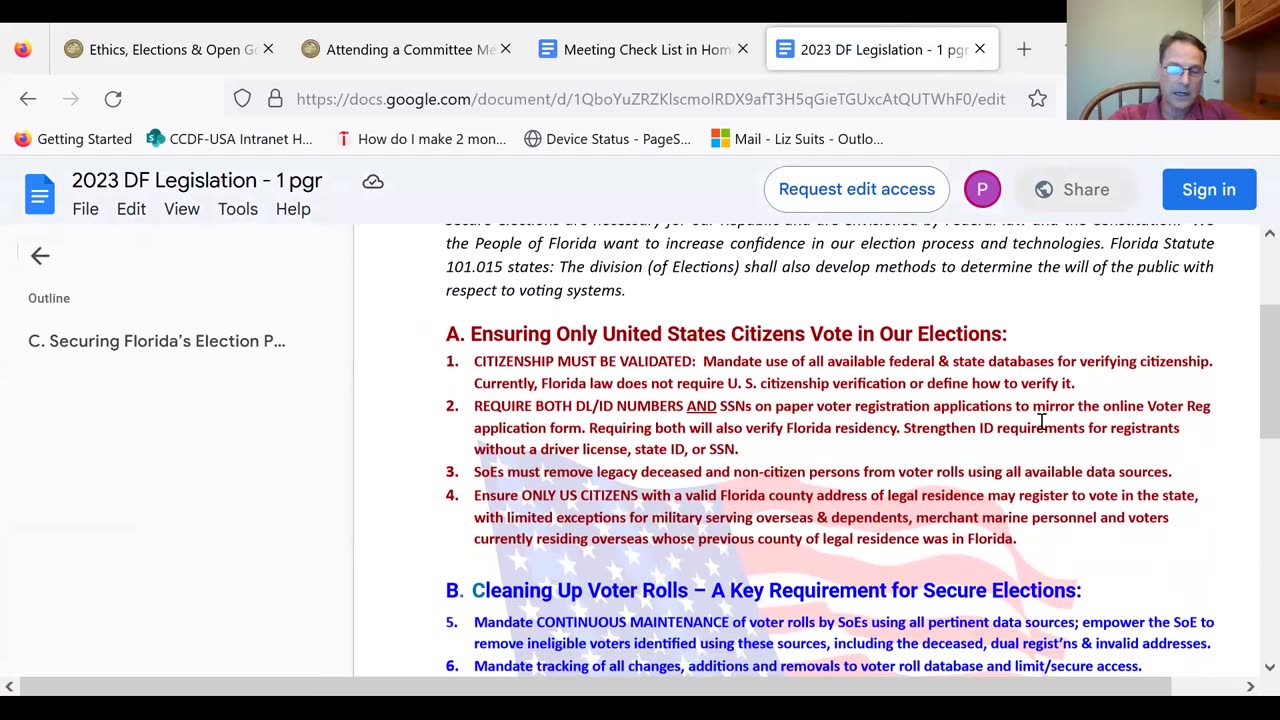Open a new browser tab
The image size is (1280, 720).
pyautogui.click(x=1024, y=49)
